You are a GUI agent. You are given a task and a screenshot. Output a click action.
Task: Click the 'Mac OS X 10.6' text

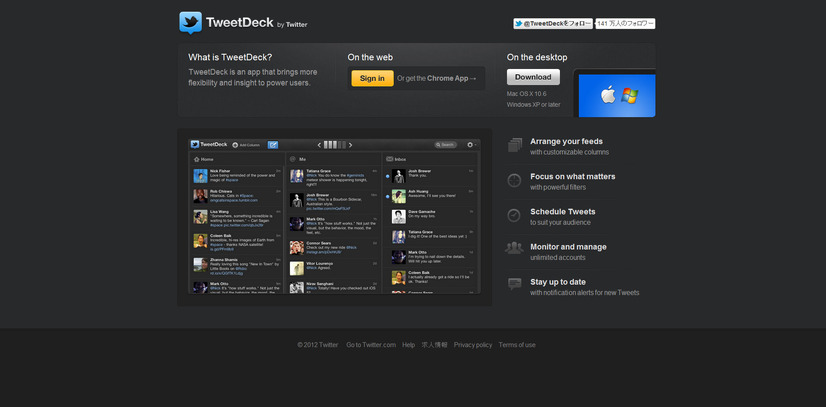[526, 94]
